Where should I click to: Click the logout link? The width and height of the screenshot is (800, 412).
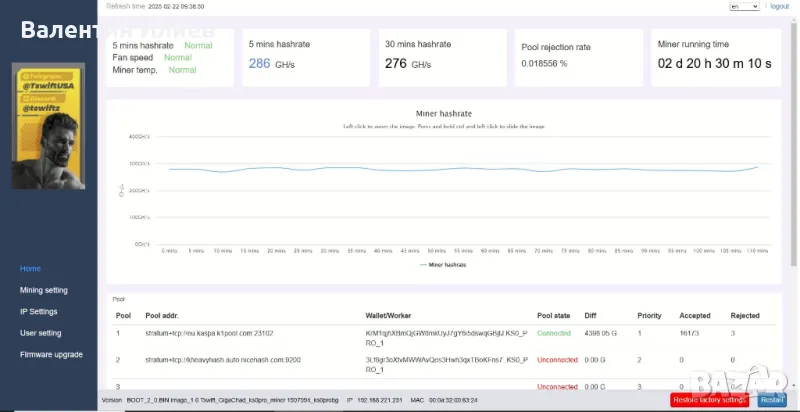coord(780,6)
